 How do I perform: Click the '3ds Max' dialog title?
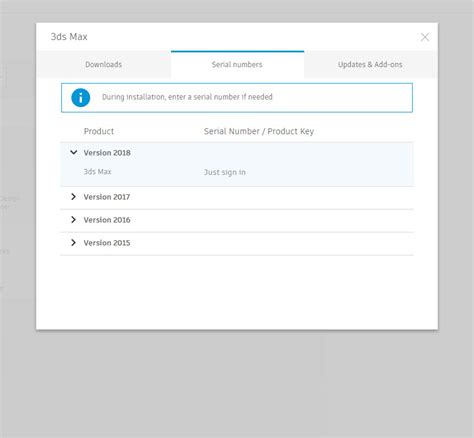pos(69,37)
